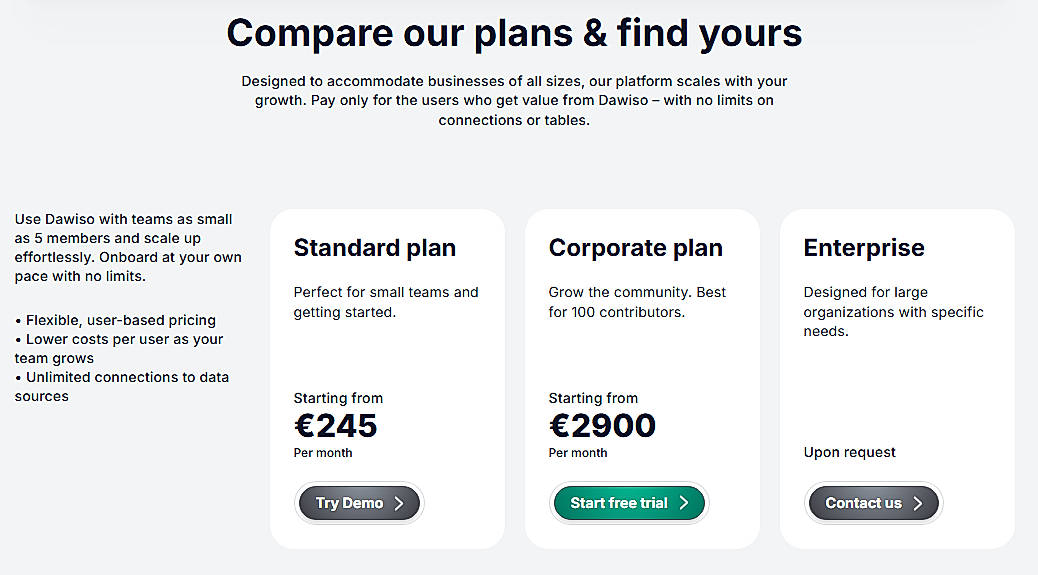This screenshot has width=1038, height=575.
Task: Click the 'Grow the community' description
Action: pyautogui.click(x=637, y=302)
